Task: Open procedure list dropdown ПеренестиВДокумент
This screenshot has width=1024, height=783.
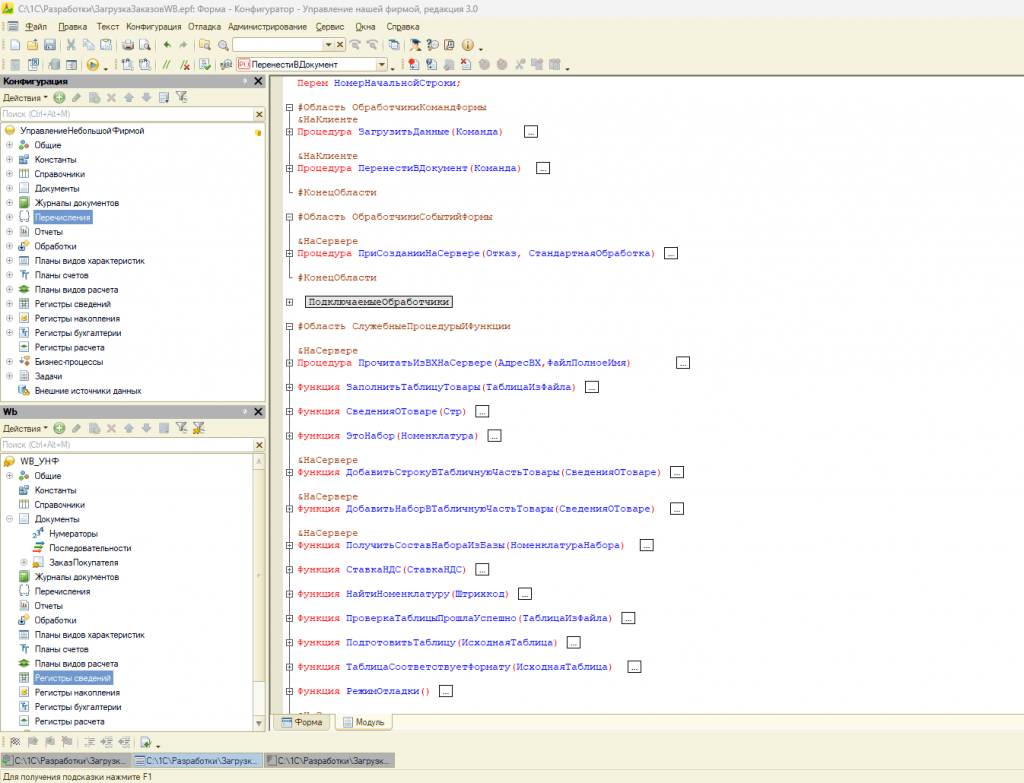Action: pos(381,65)
